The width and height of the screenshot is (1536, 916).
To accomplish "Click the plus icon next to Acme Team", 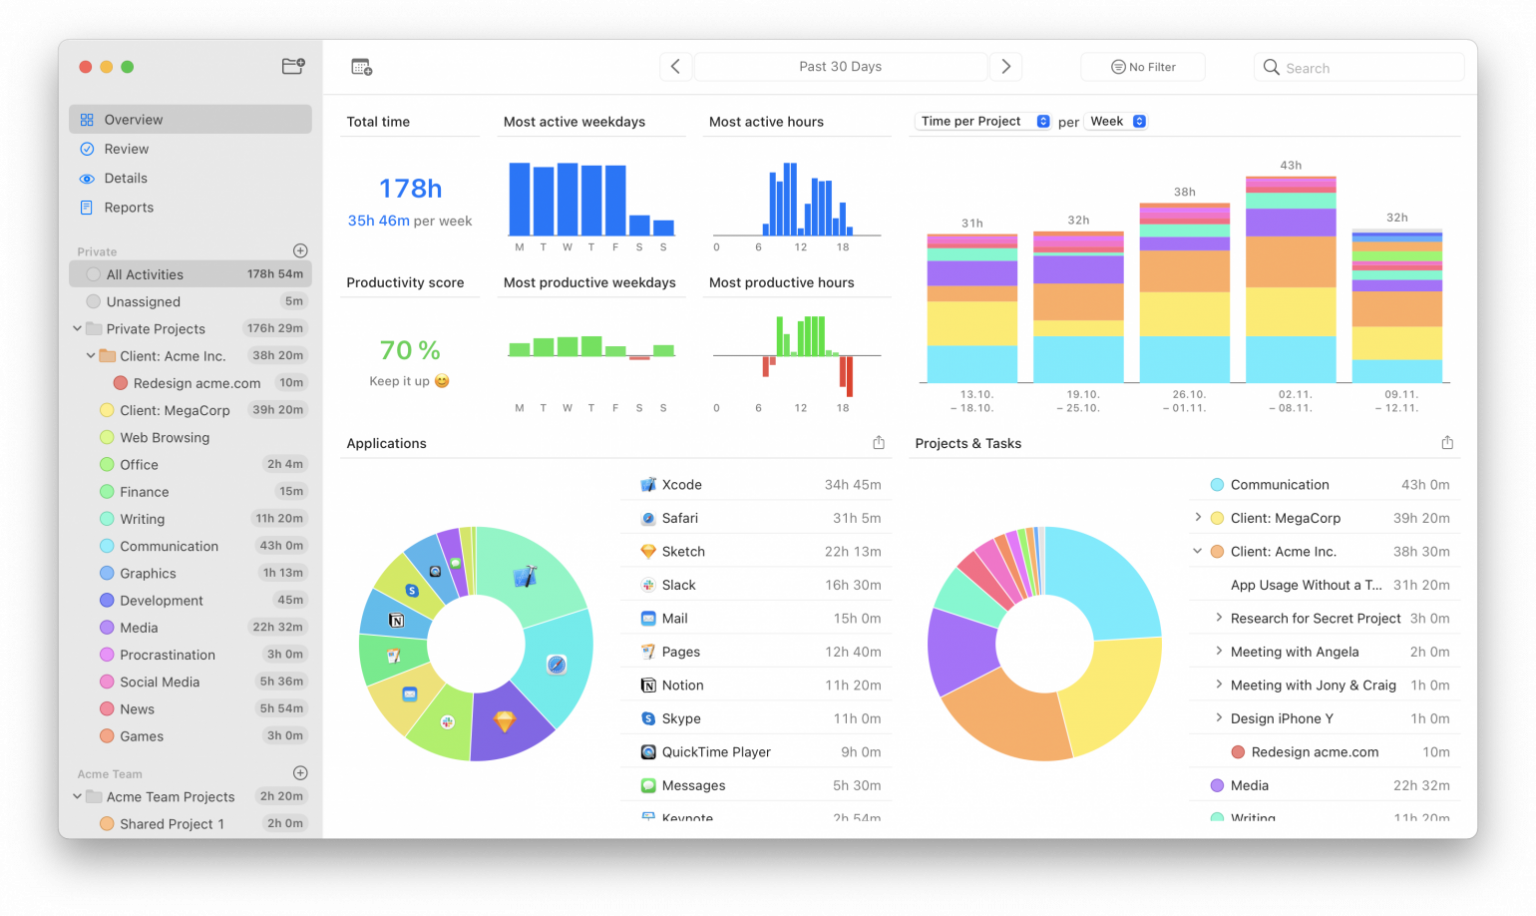I will coord(300,773).
